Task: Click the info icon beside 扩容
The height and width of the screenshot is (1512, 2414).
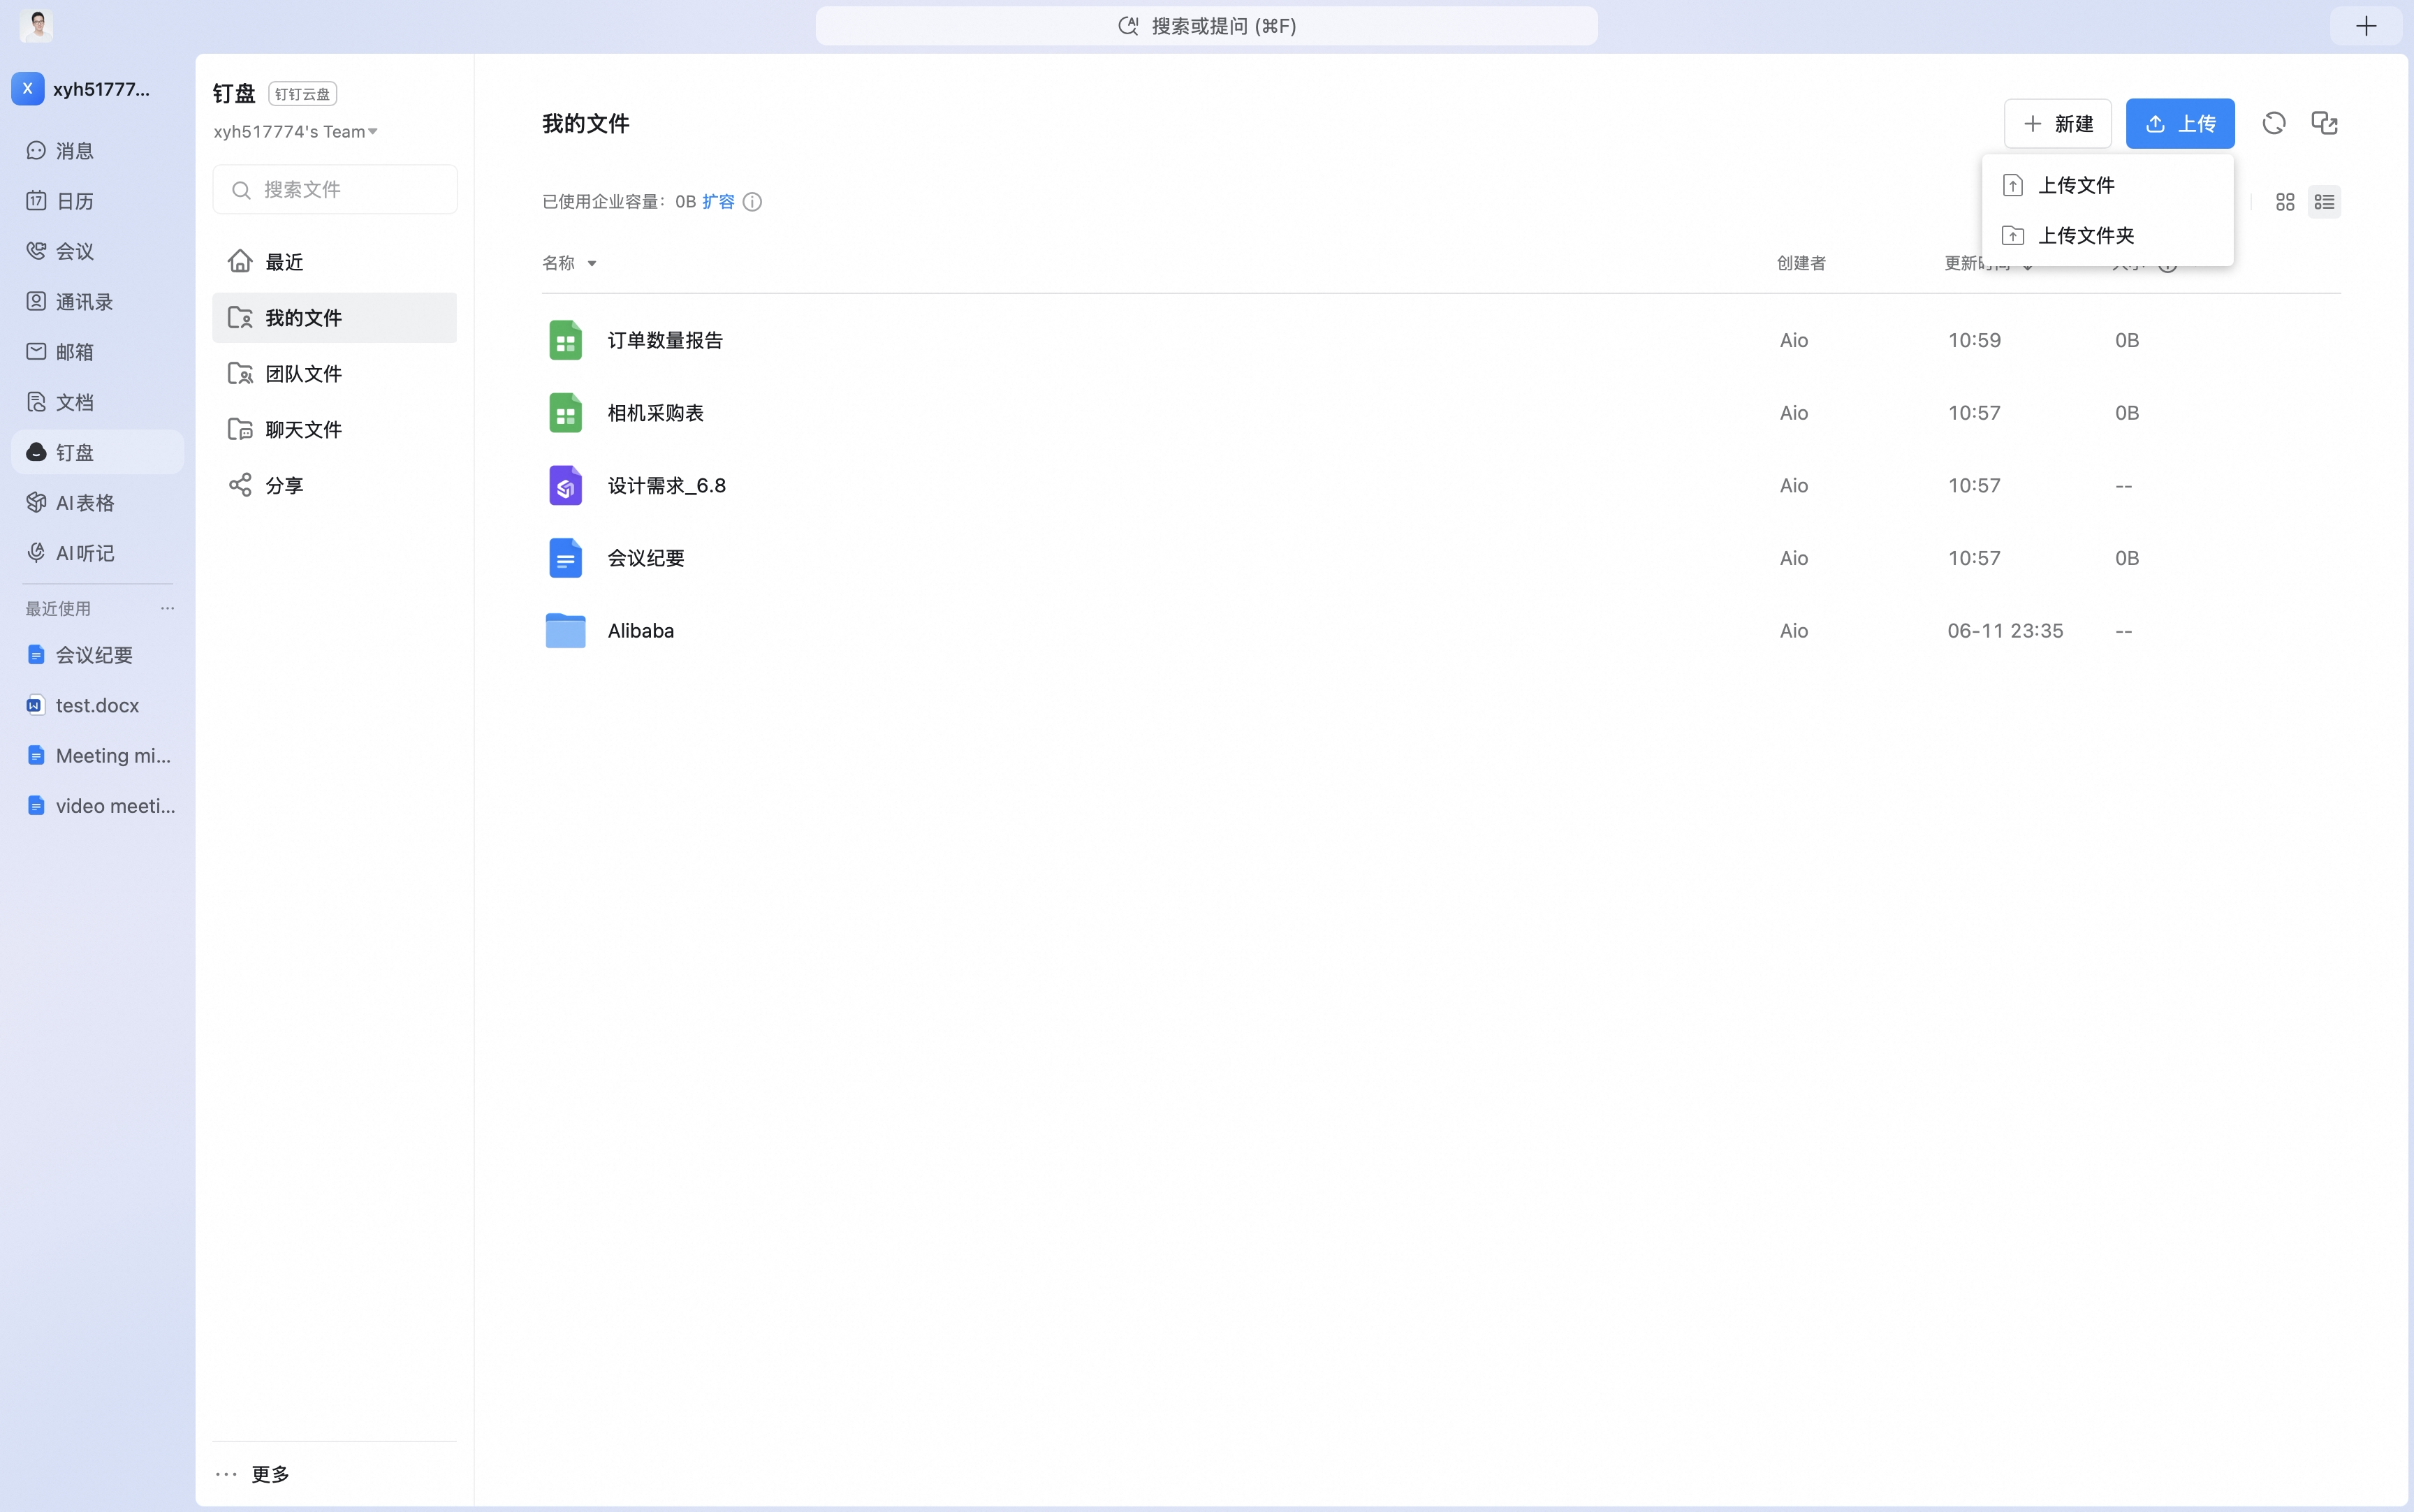Action: [752, 202]
